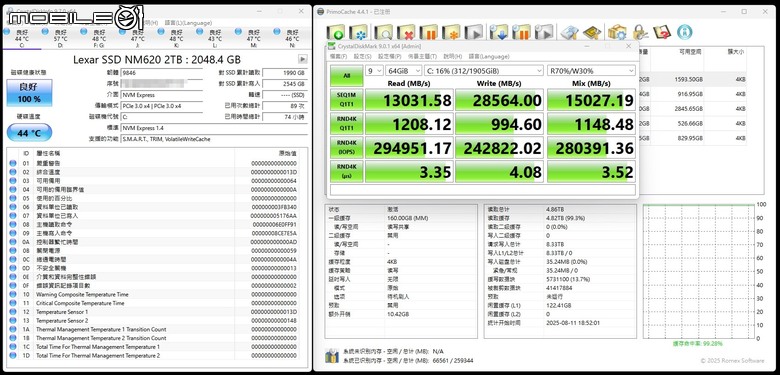Click next-disk arrow beside Lexar SSD title
The width and height of the screenshot is (780, 375).
302,59
